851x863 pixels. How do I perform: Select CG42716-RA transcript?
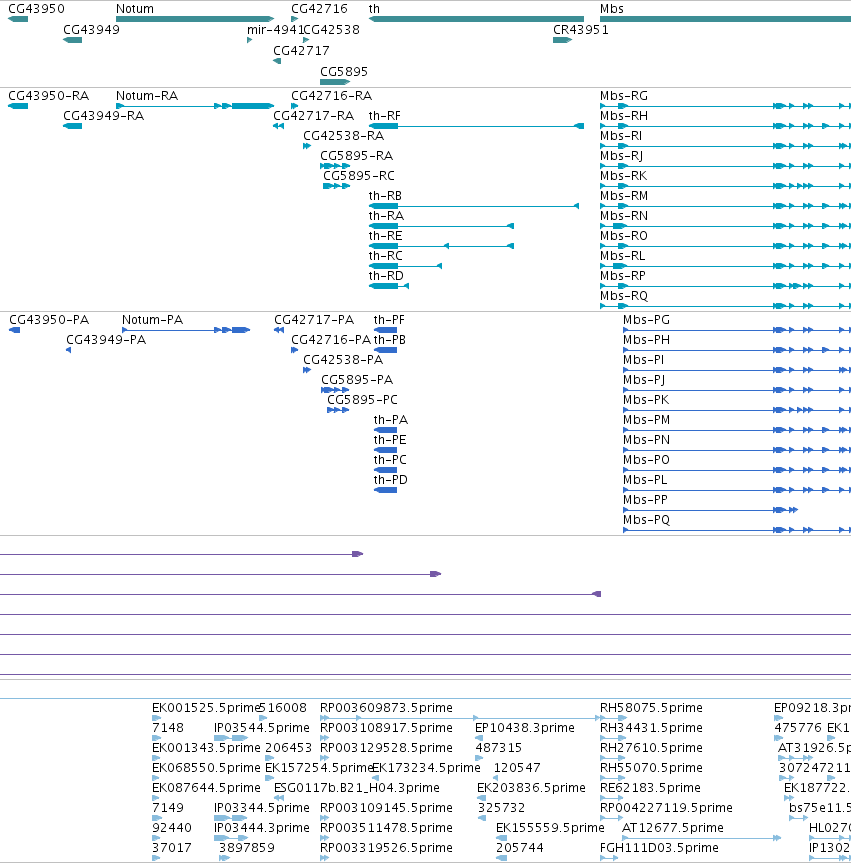294,106
